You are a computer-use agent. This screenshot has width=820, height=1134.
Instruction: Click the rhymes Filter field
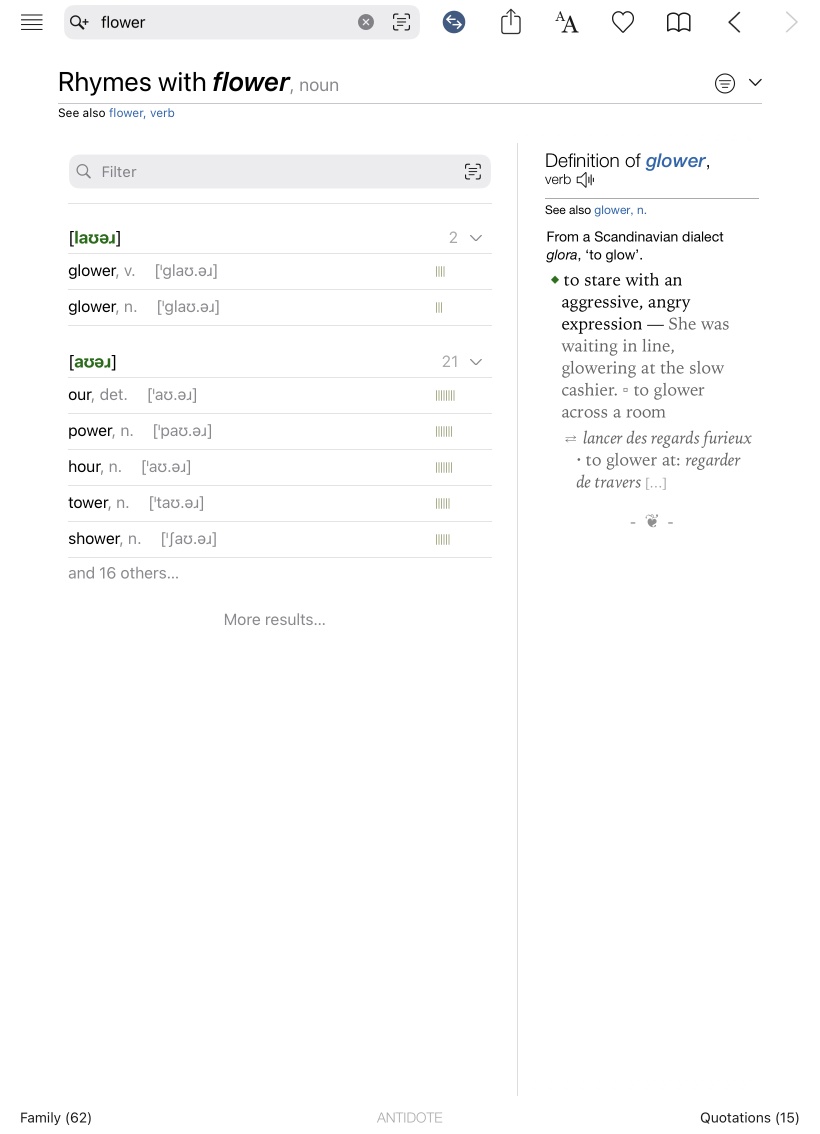270,172
